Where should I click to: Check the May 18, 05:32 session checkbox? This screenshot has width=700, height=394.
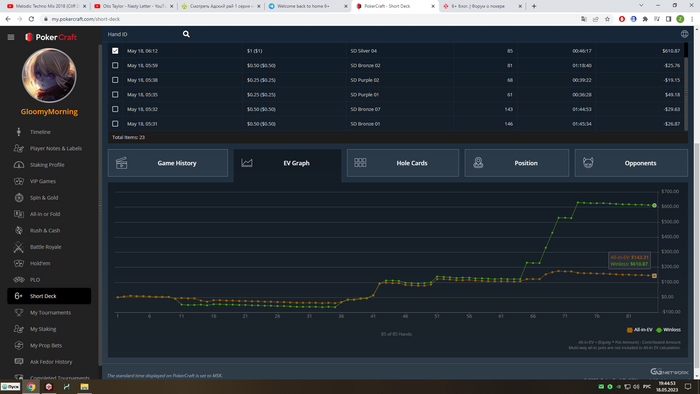[x=115, y=109]
